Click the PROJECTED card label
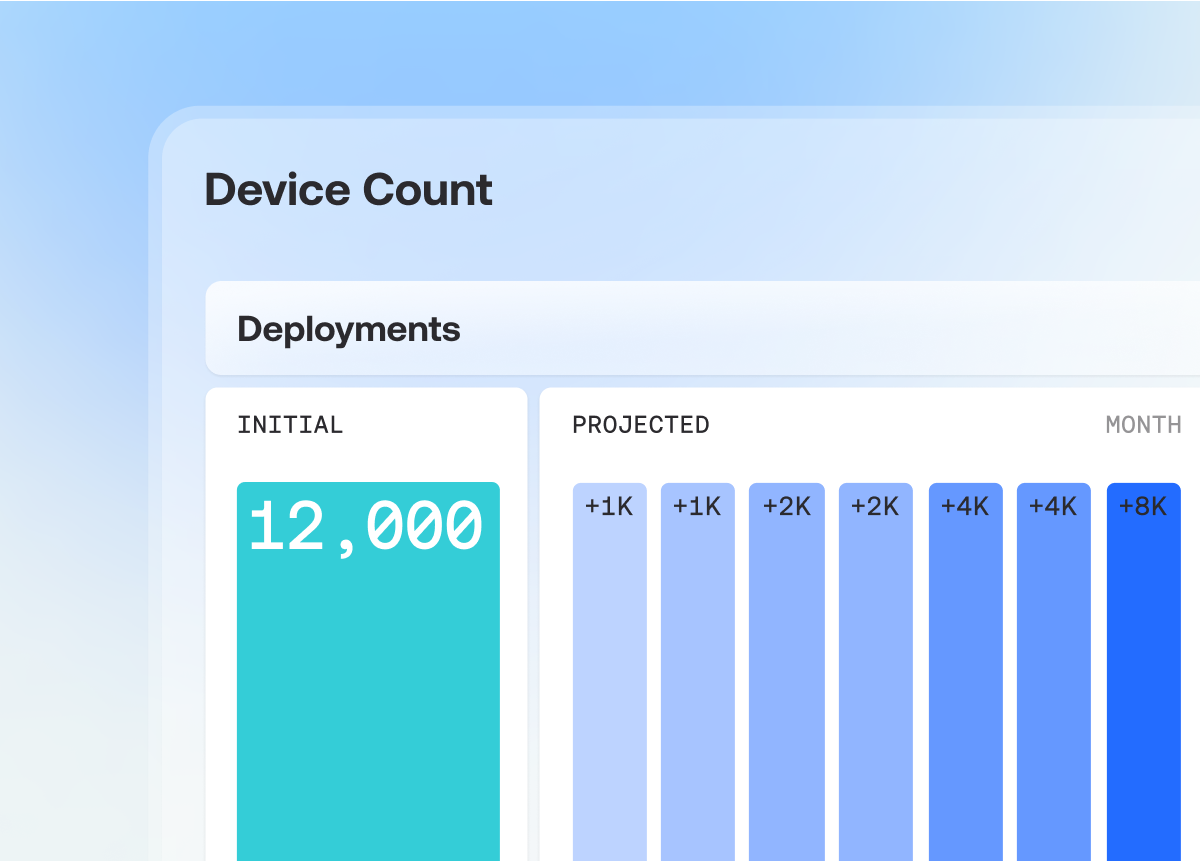The width and height of the screenshot is (1200, 861). click(x=640, y=425)
